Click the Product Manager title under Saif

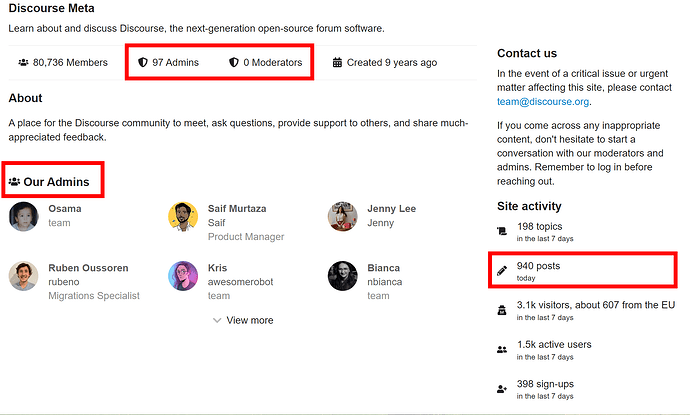point(246,237)
